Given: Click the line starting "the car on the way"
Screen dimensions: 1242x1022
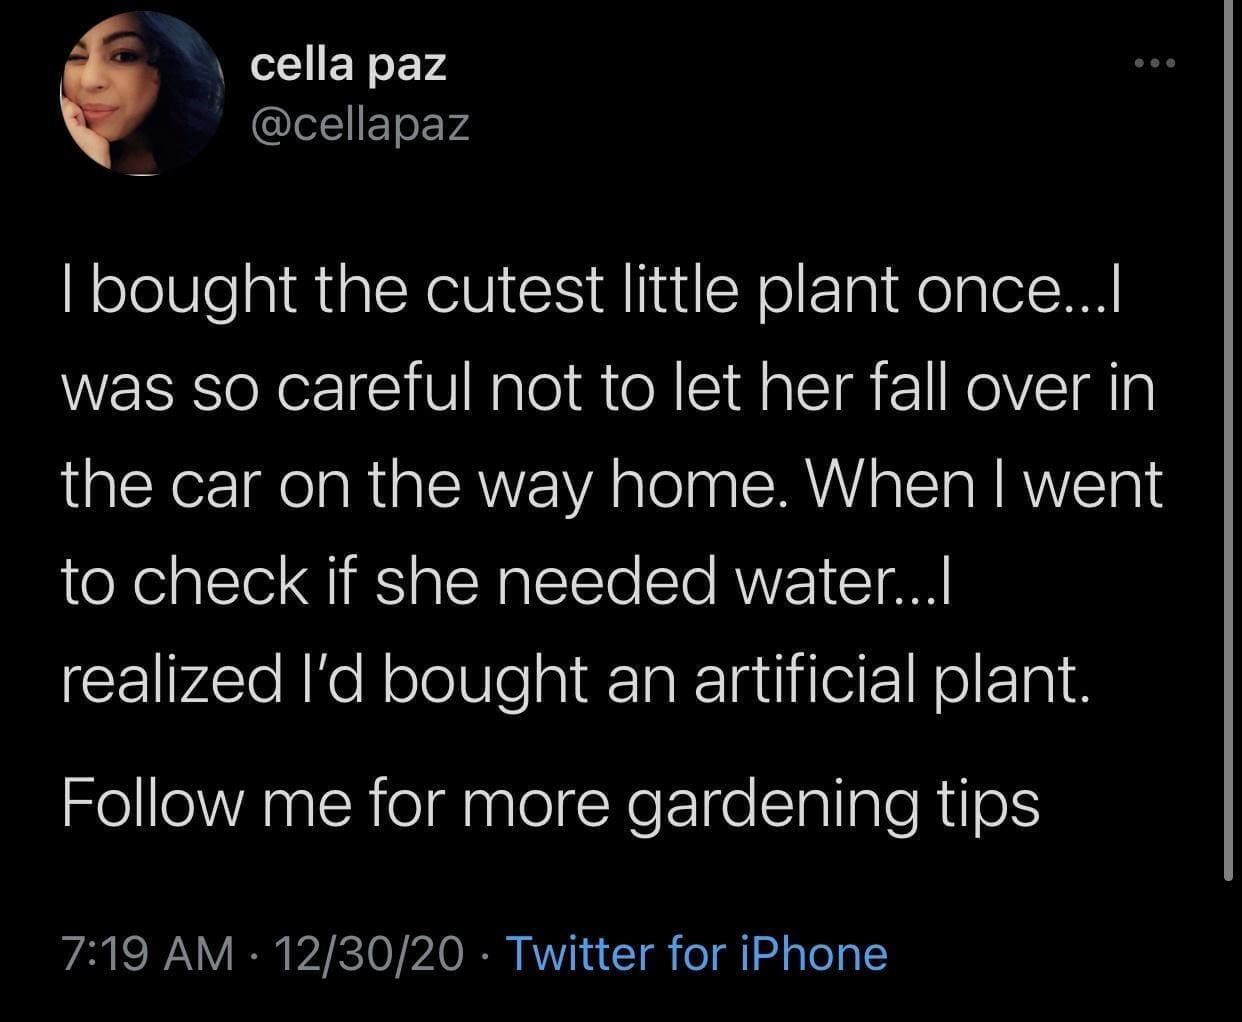Looking at the screenshot, I should point(612,485).
